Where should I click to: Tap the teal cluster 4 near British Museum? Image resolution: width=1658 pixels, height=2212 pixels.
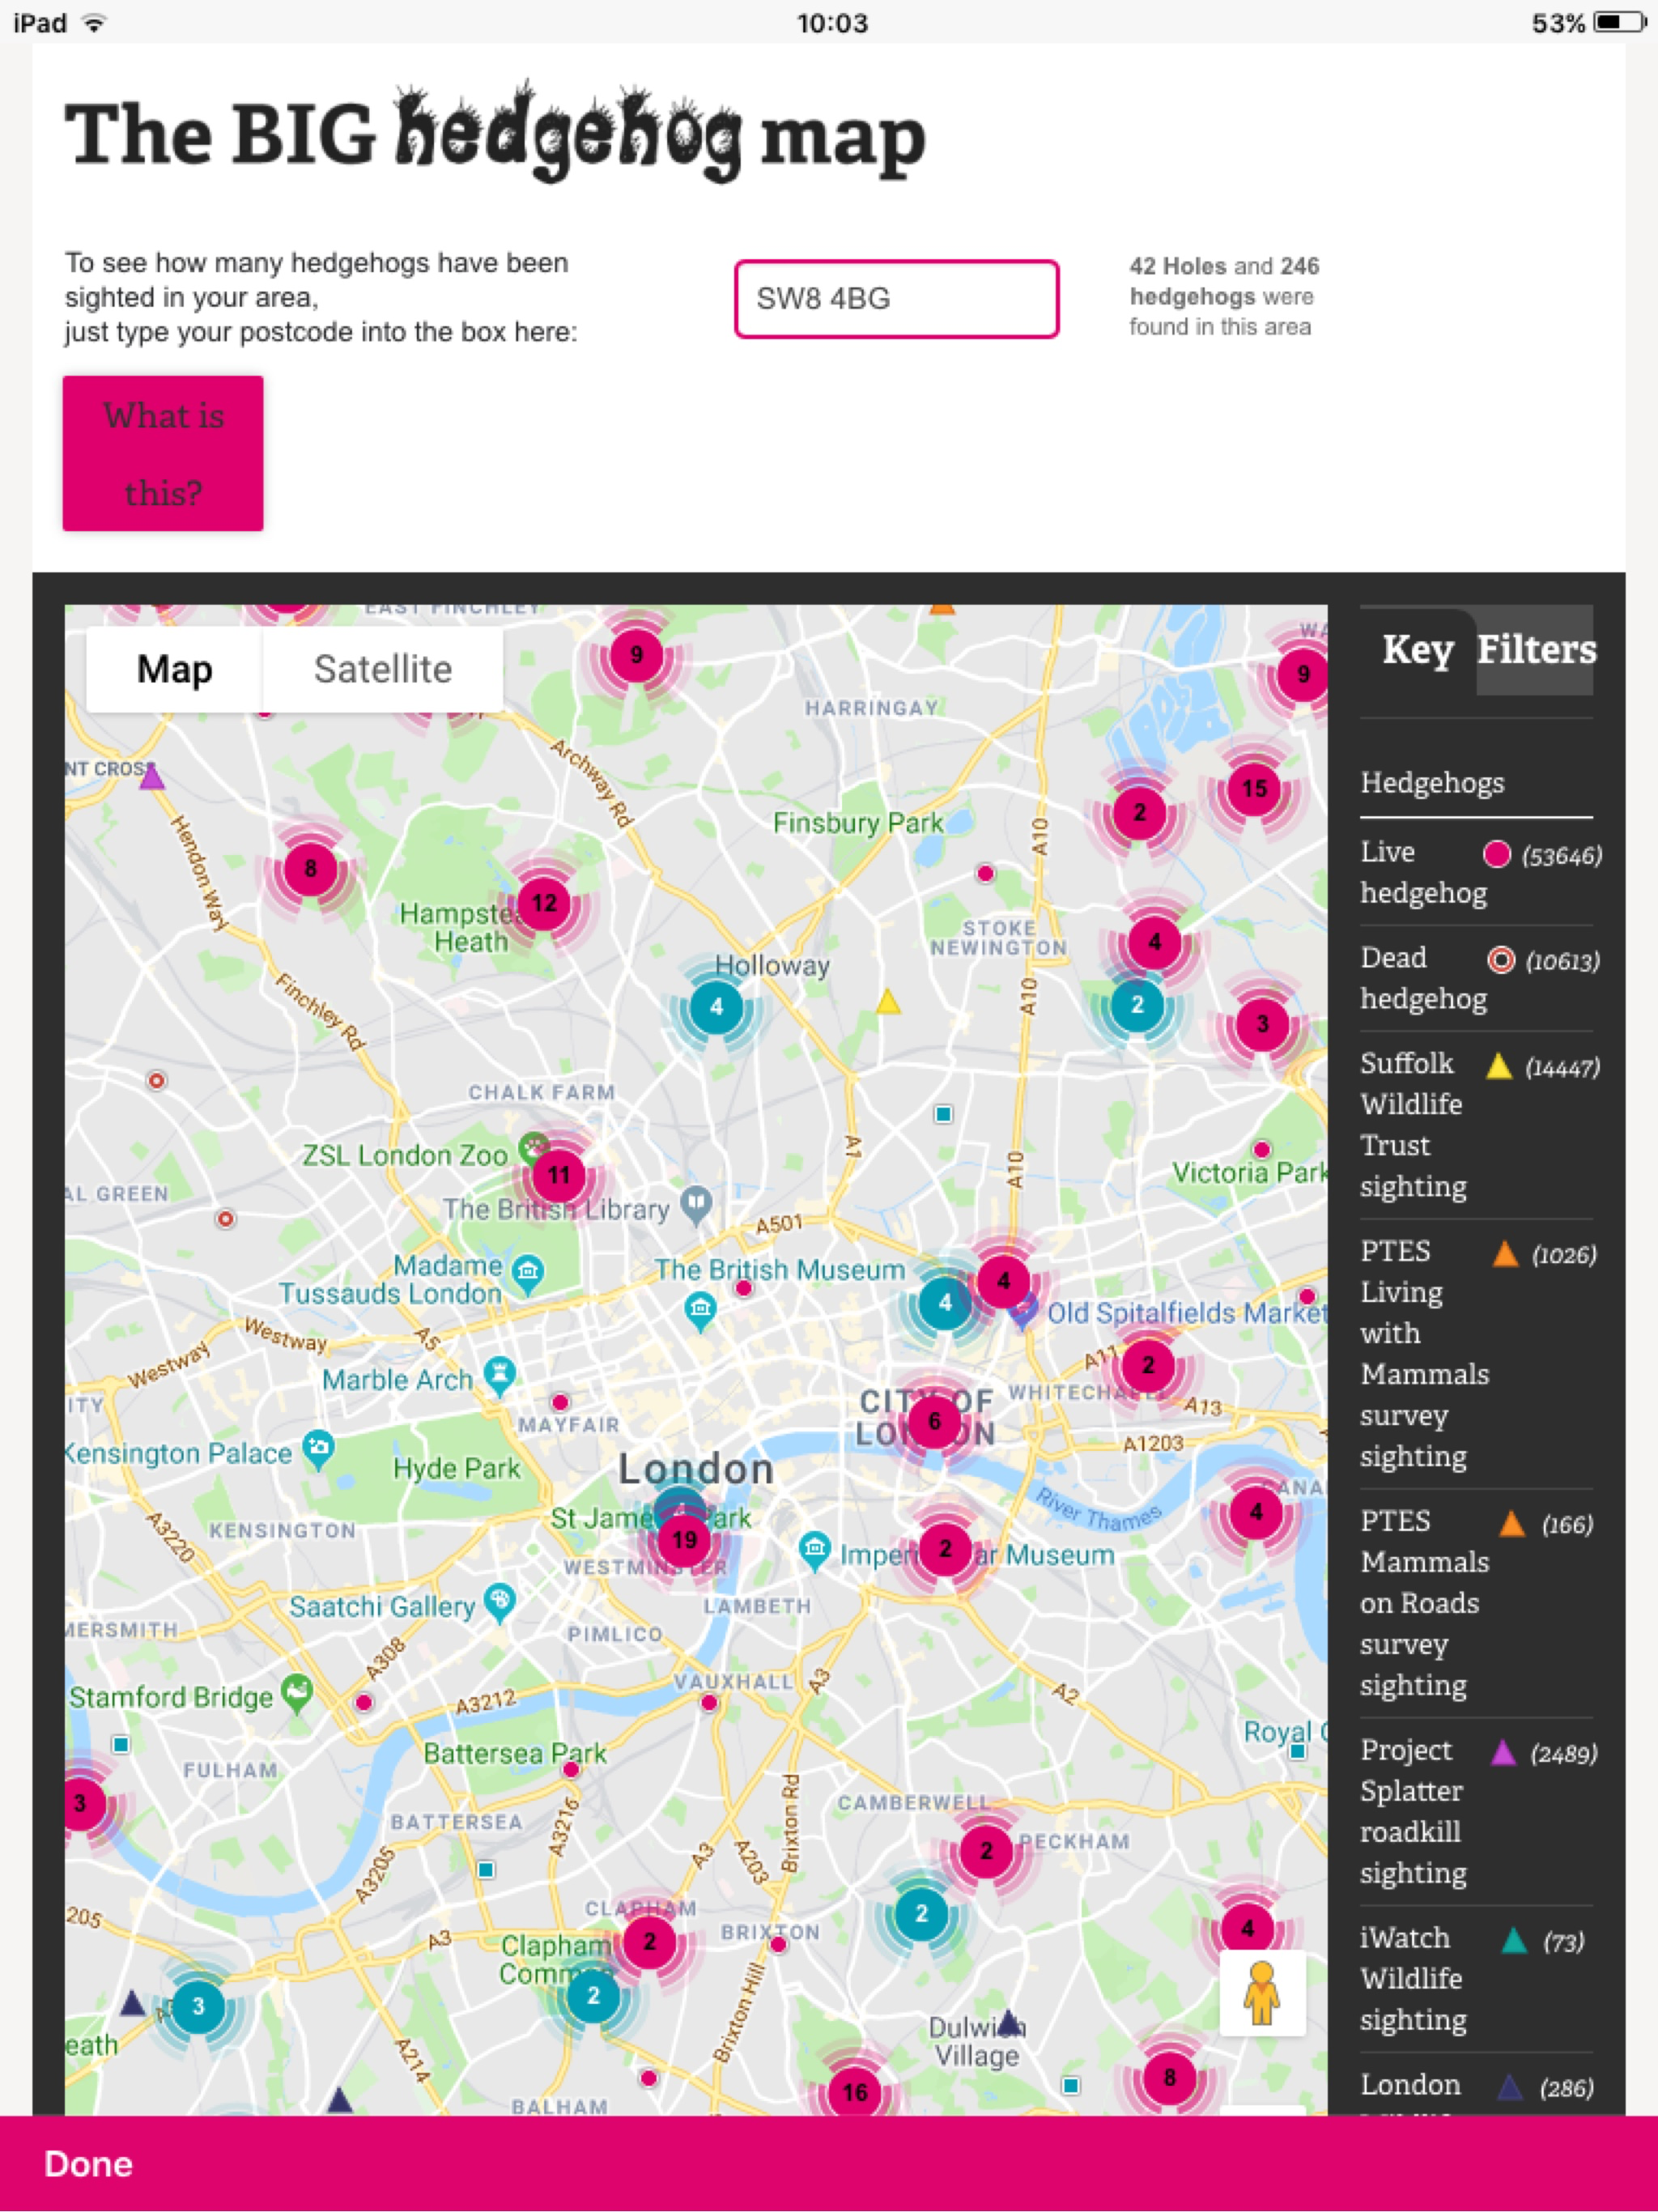945,1302
